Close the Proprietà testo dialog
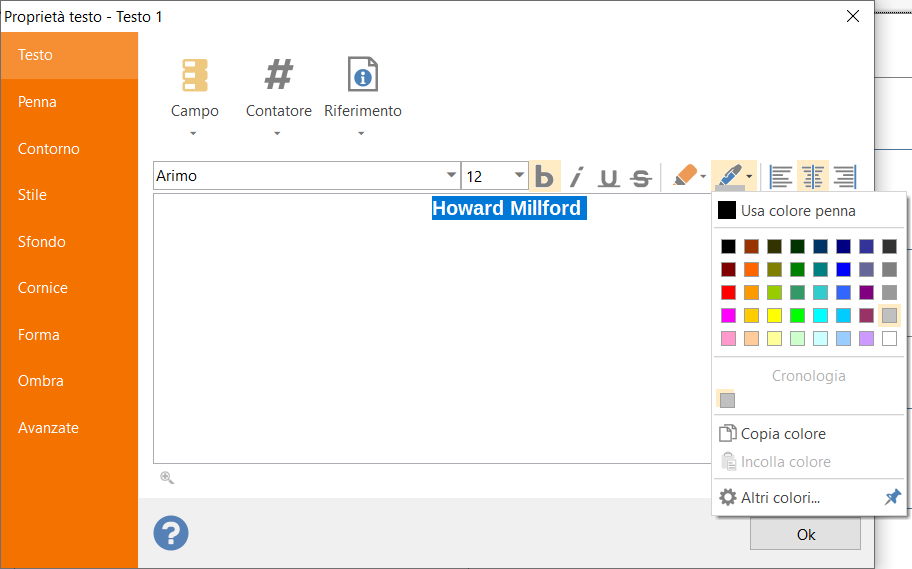 point(853,16)
